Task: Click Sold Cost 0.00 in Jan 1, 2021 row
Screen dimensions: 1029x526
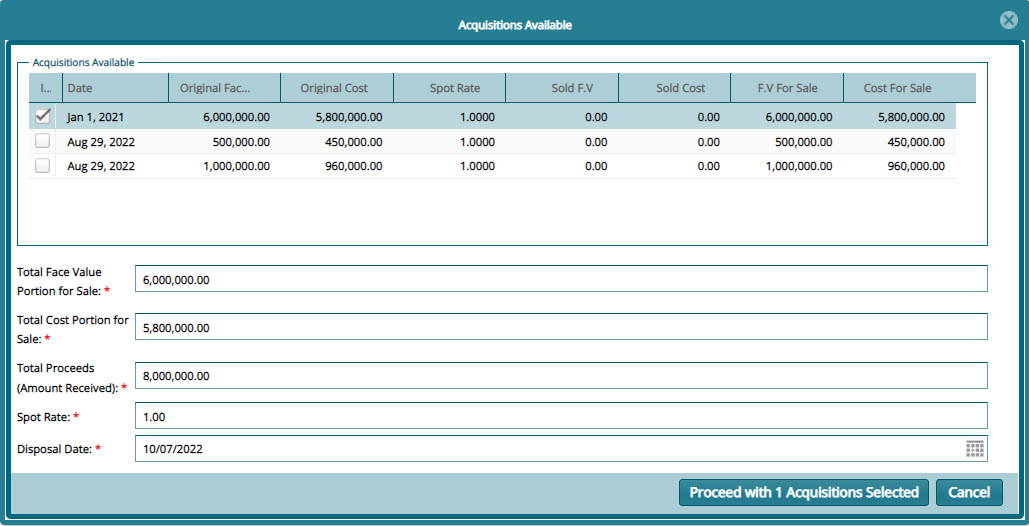Action: [x=709, y=117]
